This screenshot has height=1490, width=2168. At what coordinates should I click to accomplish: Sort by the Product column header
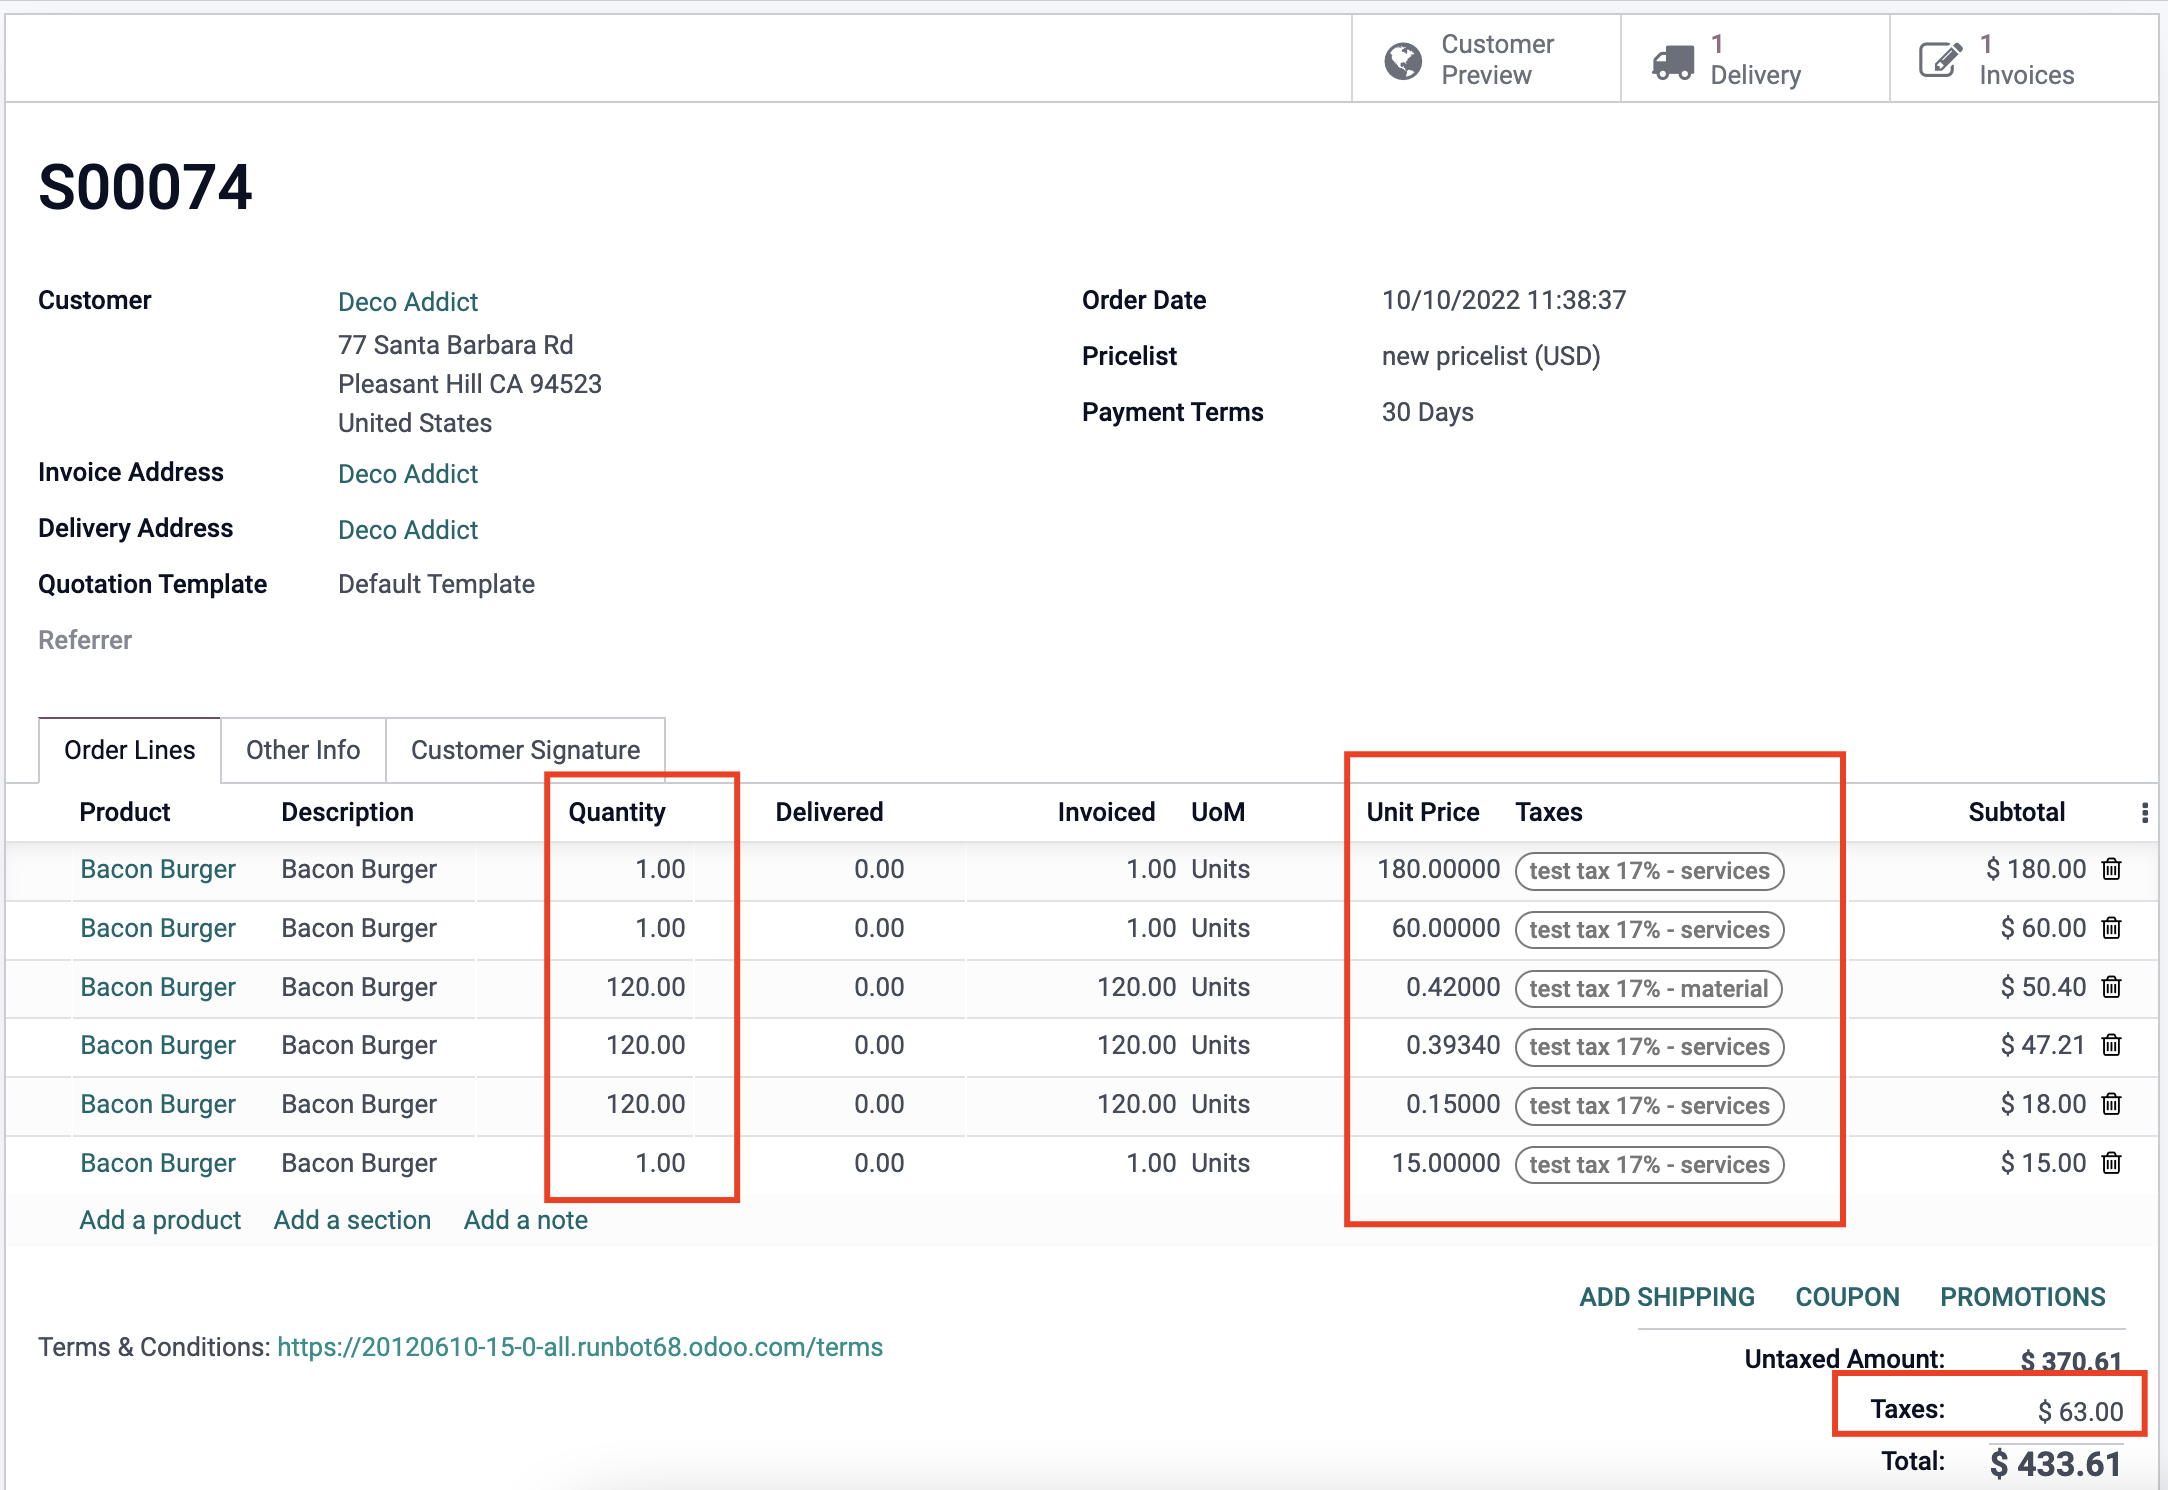click(125, 812)
